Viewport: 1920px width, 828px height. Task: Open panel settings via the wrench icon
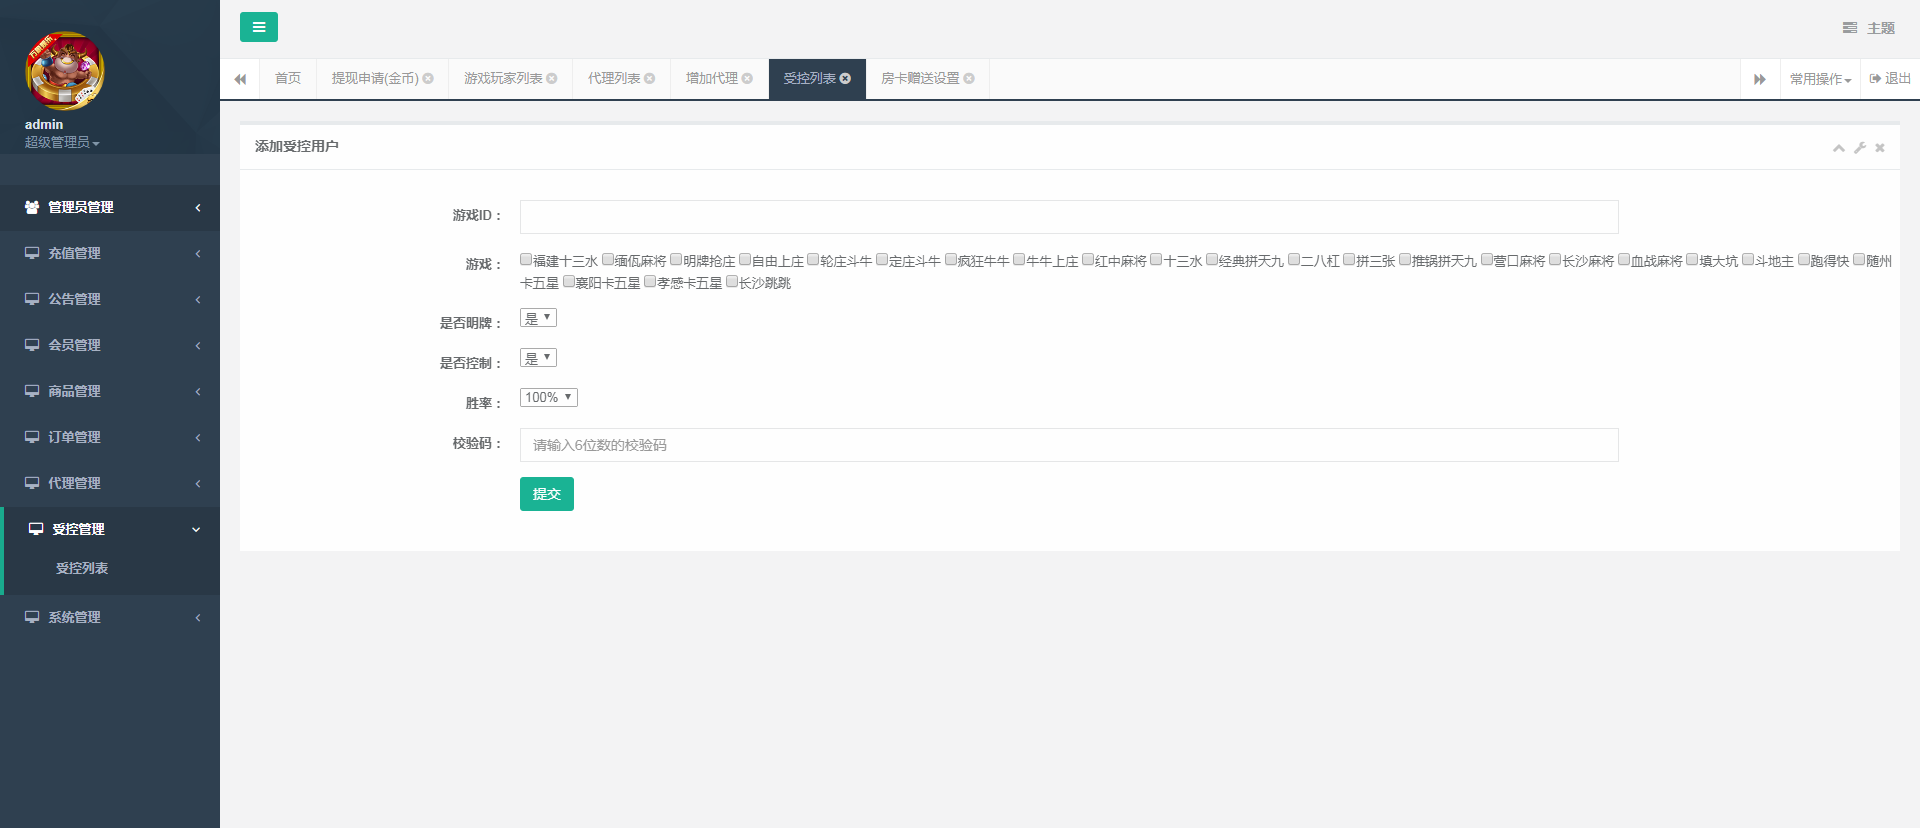(x=1860, y=148)
